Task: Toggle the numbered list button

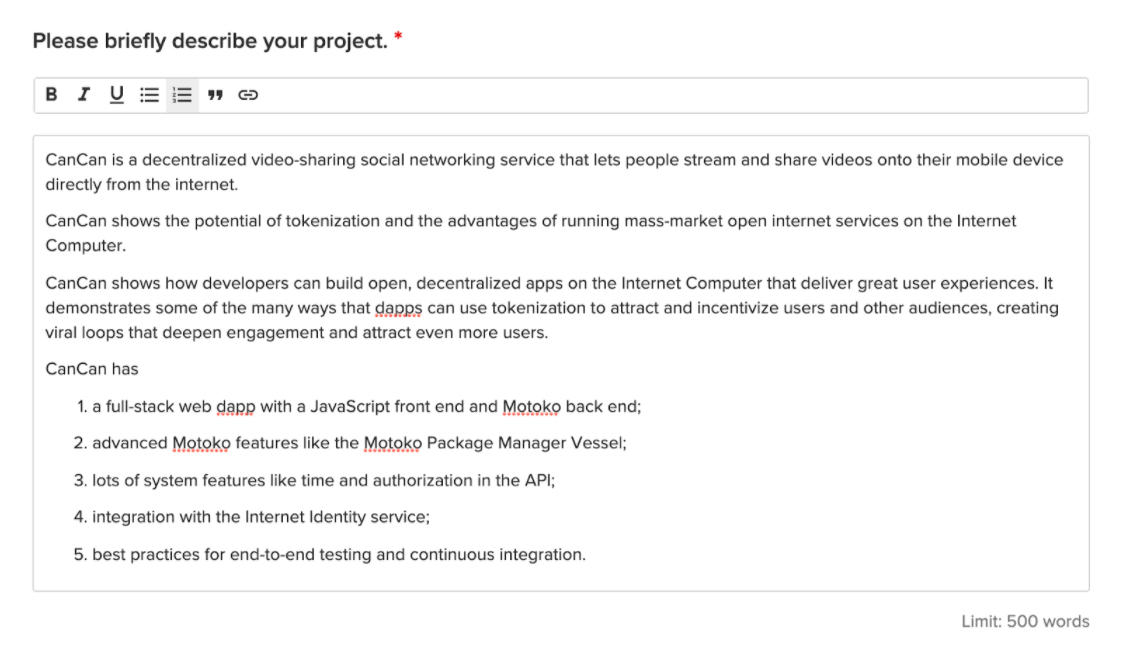Action: [182, 95]
